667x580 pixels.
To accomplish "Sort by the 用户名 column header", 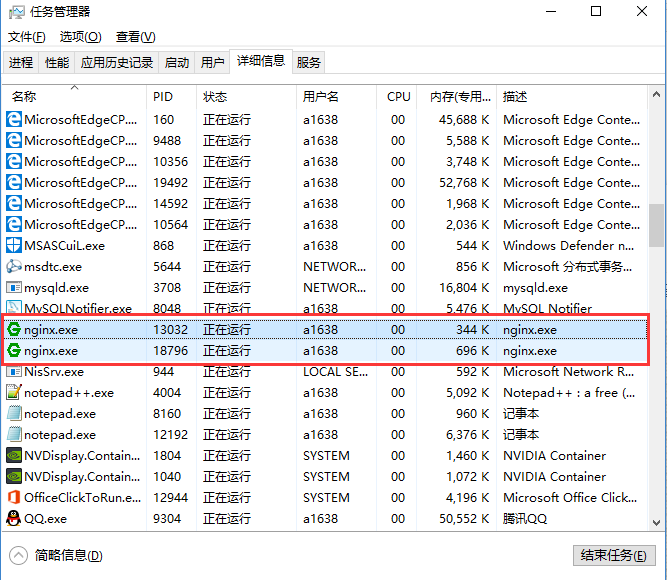I will (x=336, y=97).
